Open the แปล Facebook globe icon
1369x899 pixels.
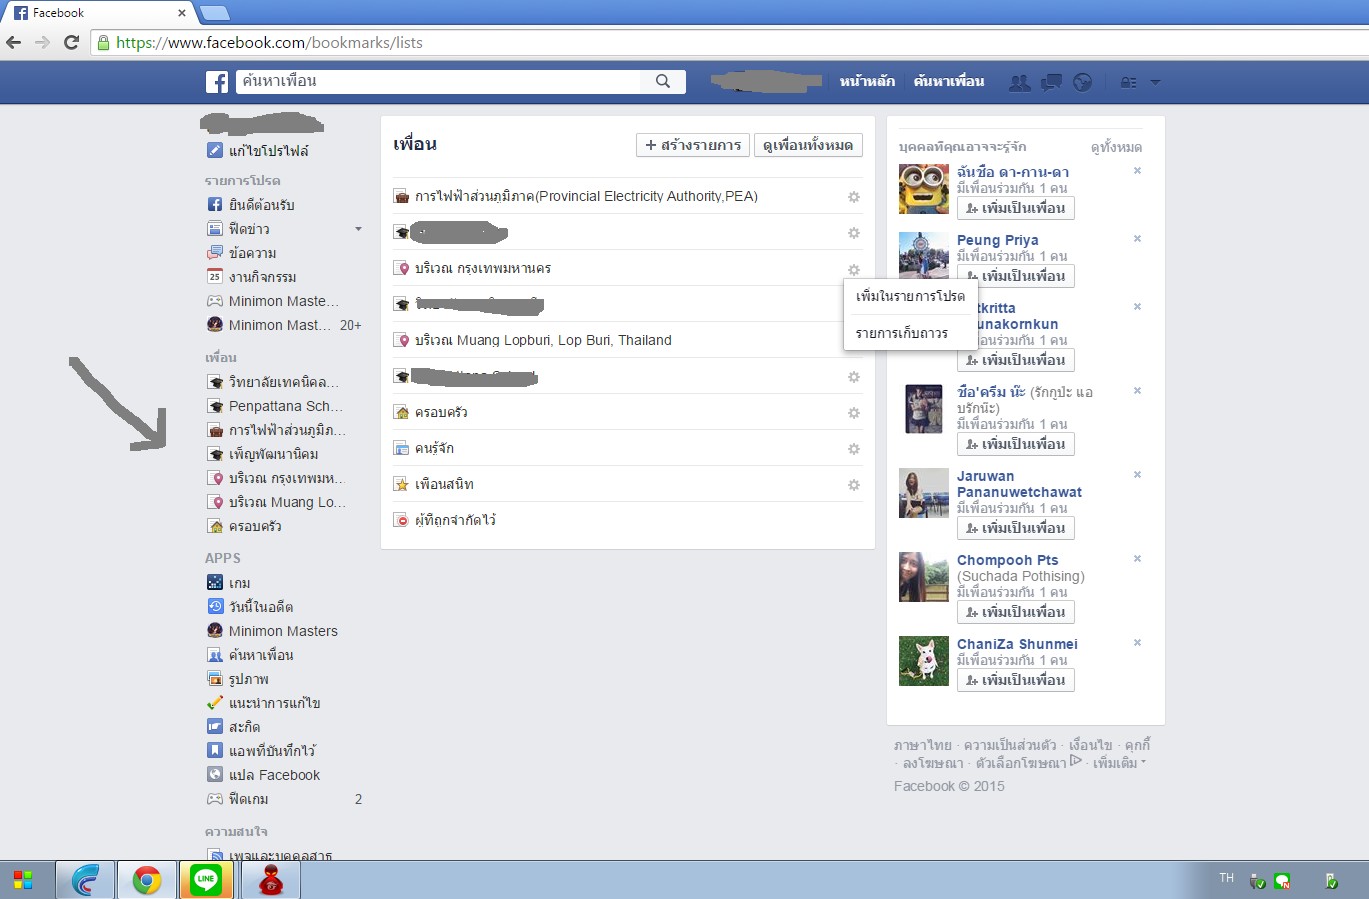(214, 775)
